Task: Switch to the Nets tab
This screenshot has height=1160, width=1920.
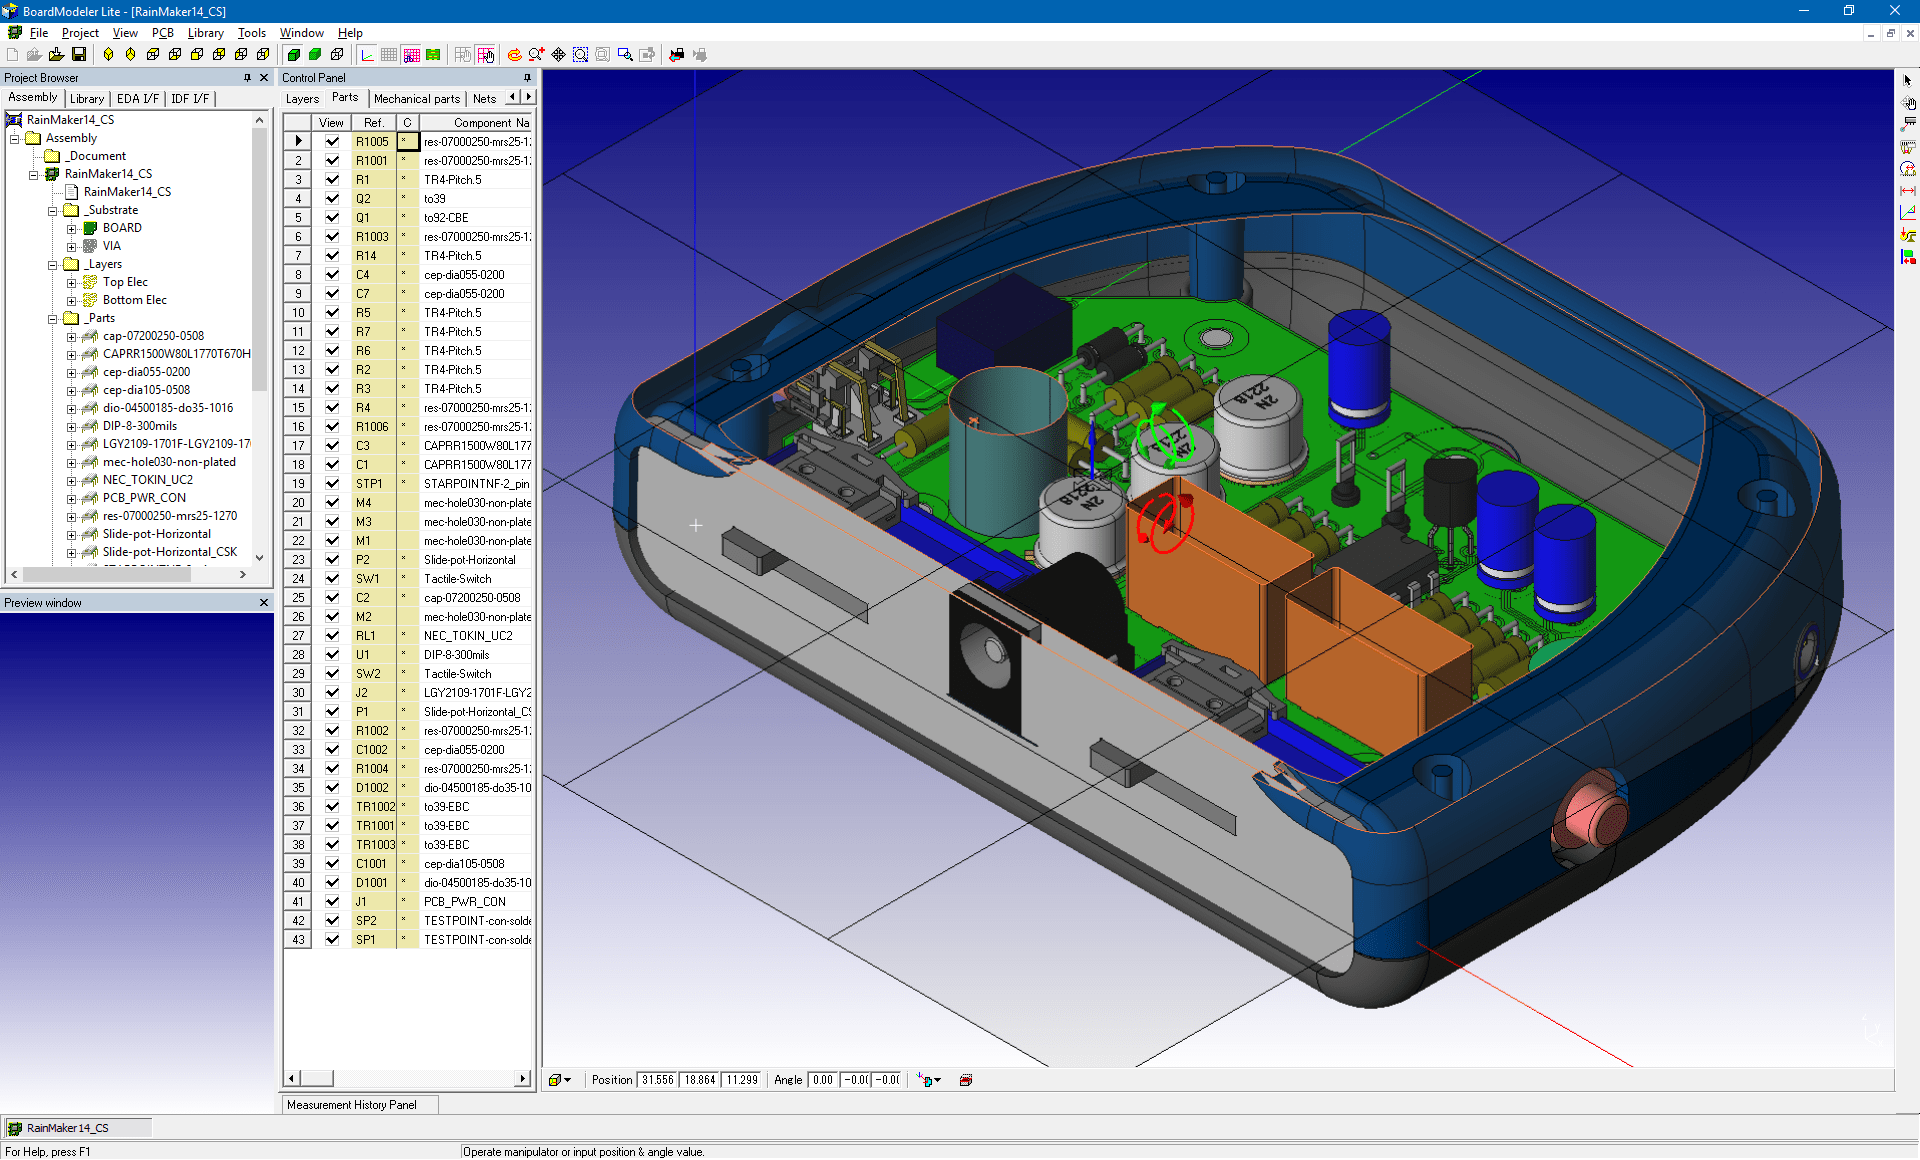Action: (x=484, y=98)
